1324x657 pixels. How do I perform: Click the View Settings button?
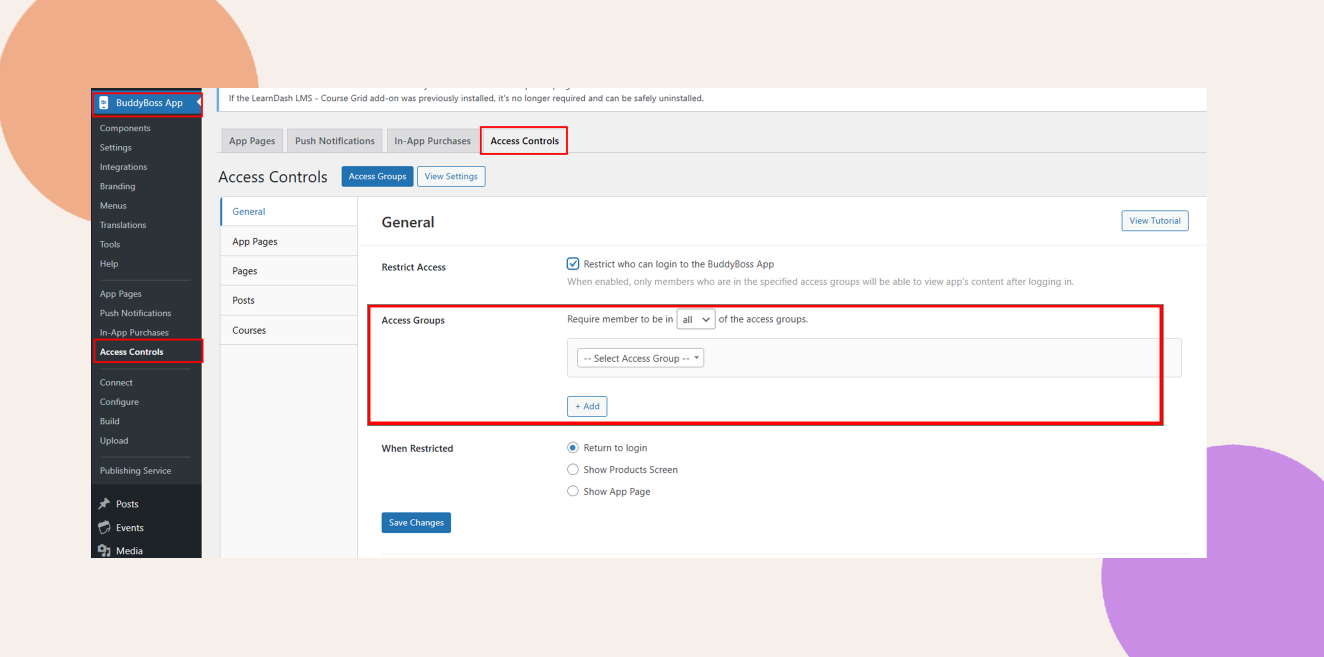[451, 176]
